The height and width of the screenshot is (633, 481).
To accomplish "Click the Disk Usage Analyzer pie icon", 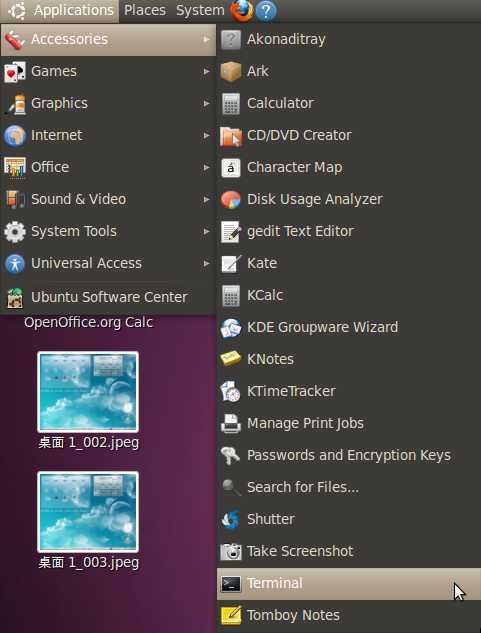I will 231,199.
